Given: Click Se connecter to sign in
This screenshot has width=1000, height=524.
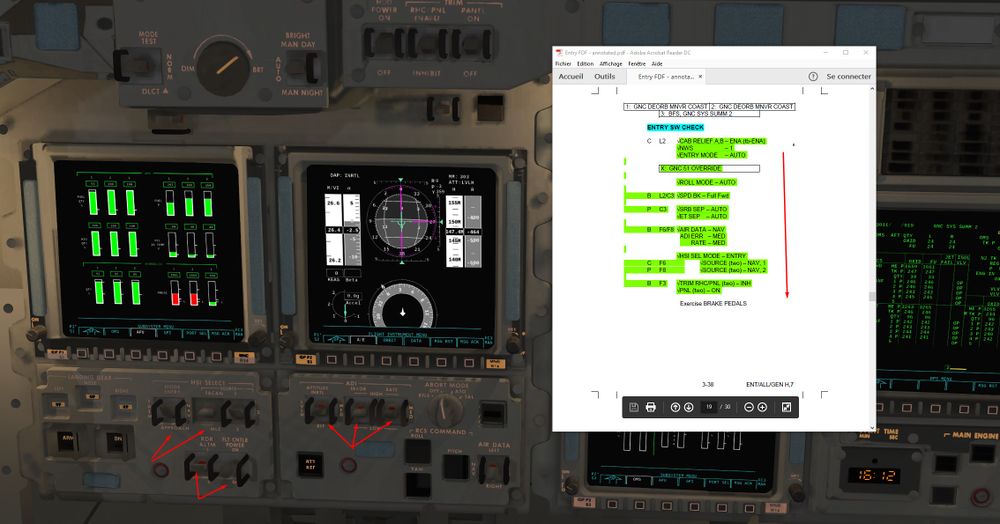Looking at the screenshot, I should coord(848,76).
